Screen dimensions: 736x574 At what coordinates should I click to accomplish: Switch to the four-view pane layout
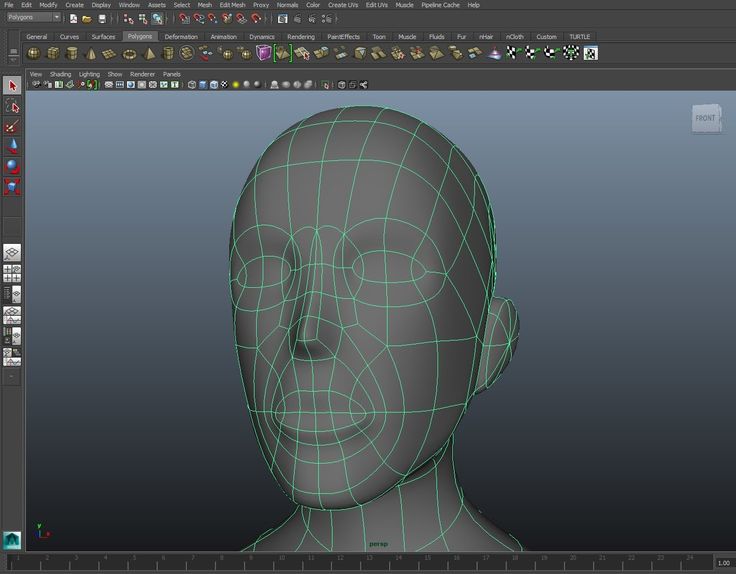click(x=12, y=273)
